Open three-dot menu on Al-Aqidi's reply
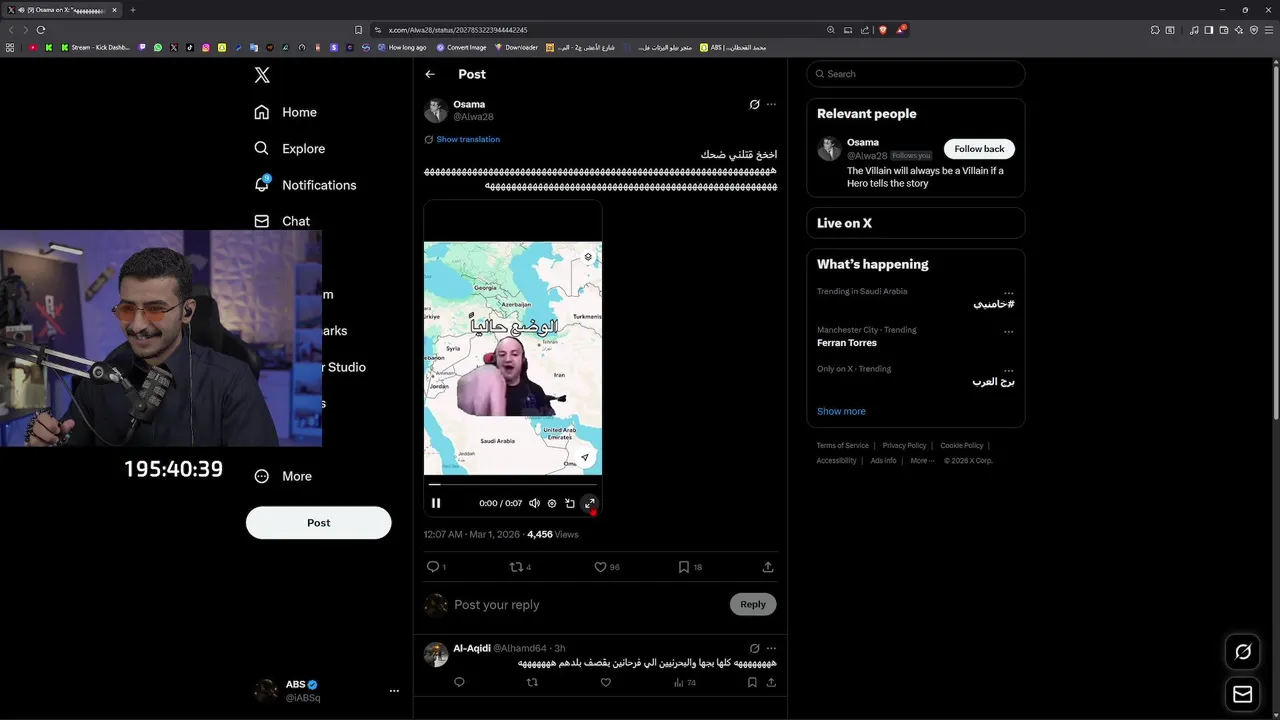The width and height of the screenshot is (1280, 720). 771,648
